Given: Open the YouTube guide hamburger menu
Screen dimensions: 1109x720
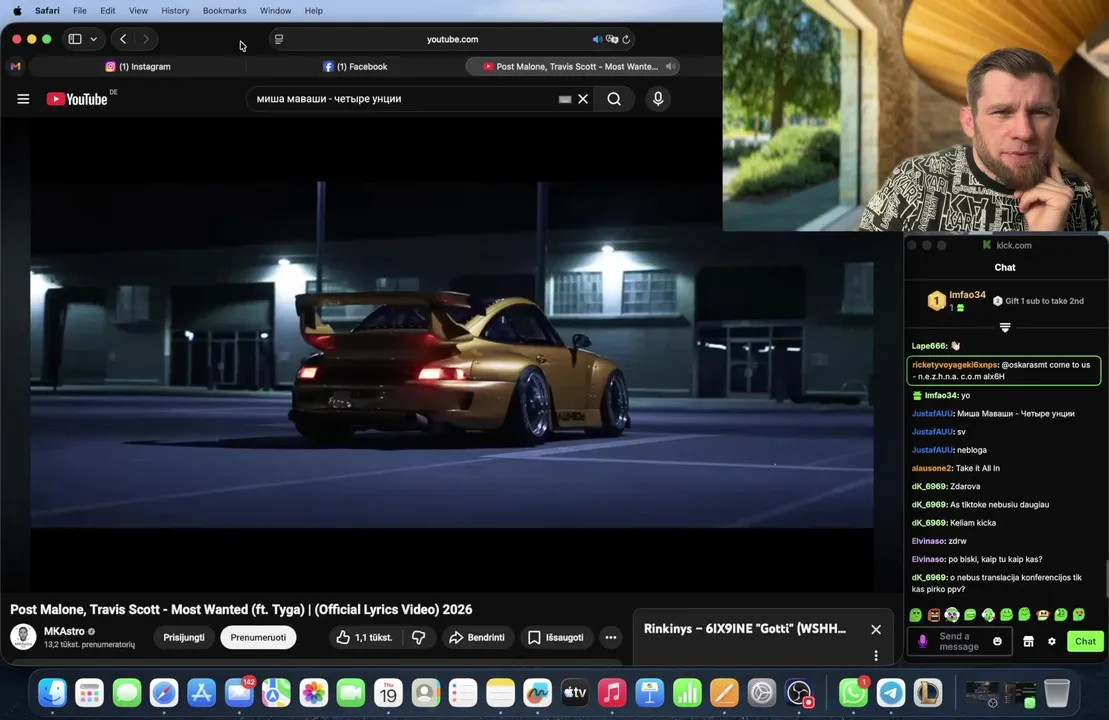Looking at the screenshot, I should pyautogui.click(x=23, y=99).
